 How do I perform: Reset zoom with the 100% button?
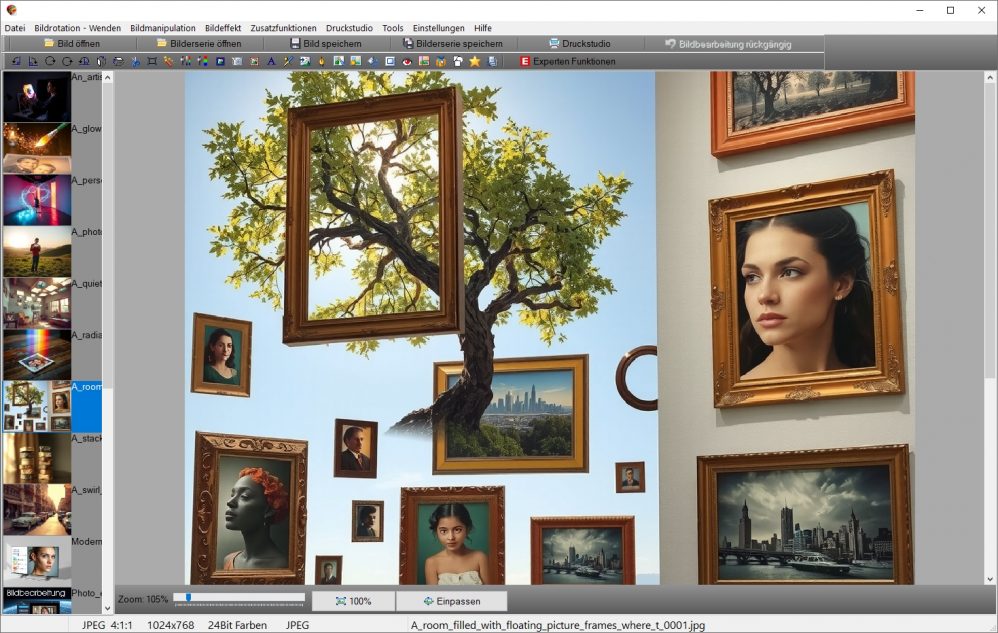[353, 601]
